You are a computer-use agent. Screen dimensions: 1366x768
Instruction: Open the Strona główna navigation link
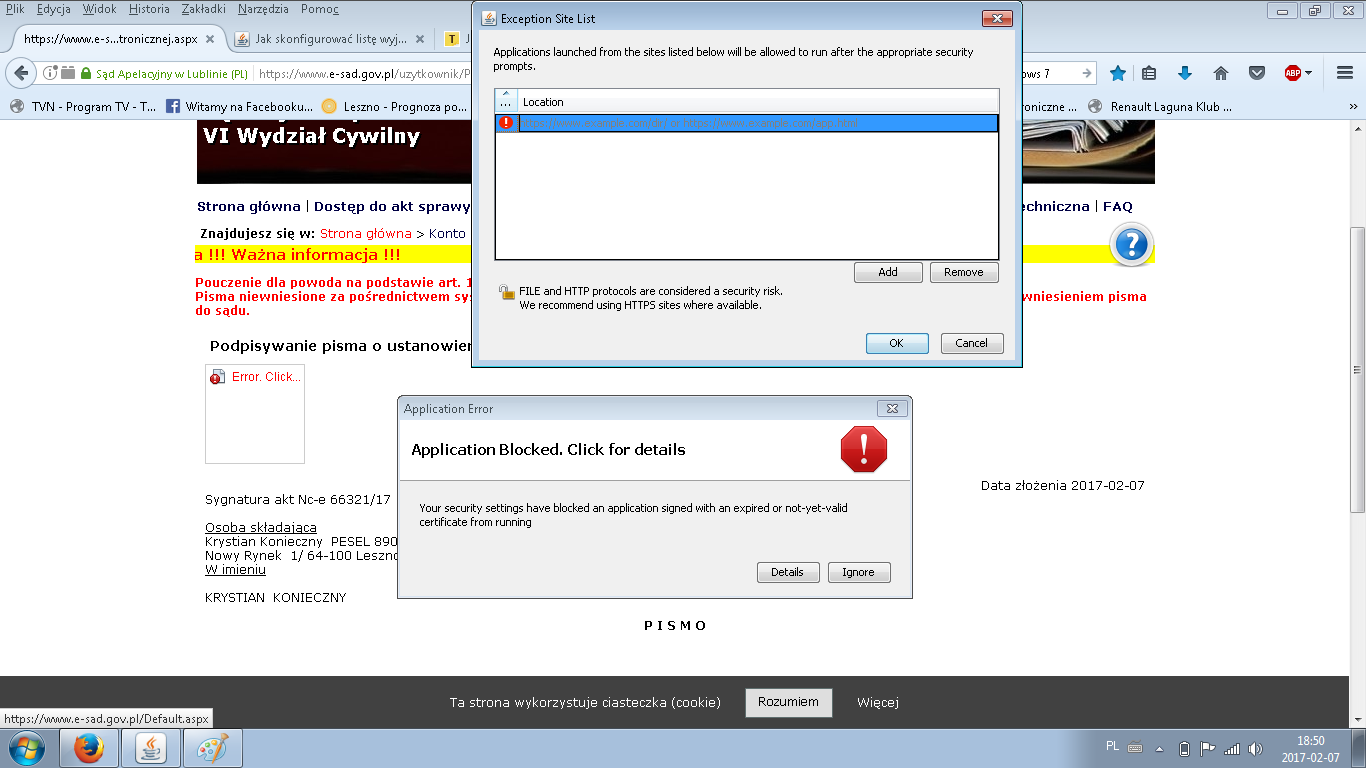tap(249, 207)
